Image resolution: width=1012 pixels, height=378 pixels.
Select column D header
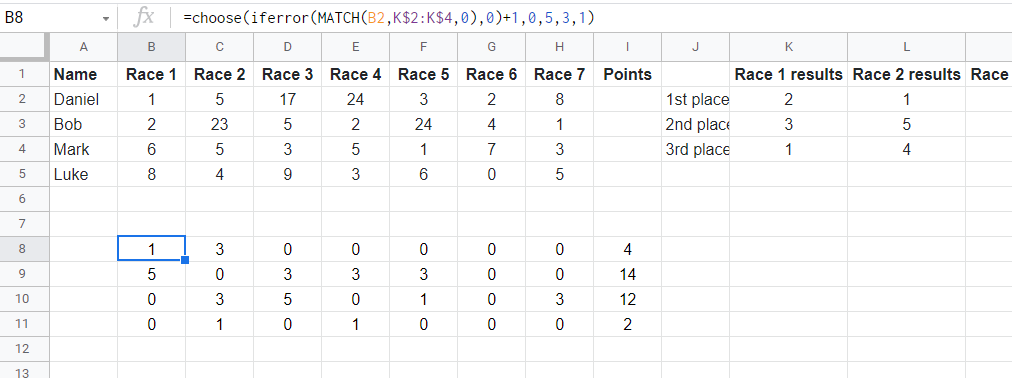point(287,46)
